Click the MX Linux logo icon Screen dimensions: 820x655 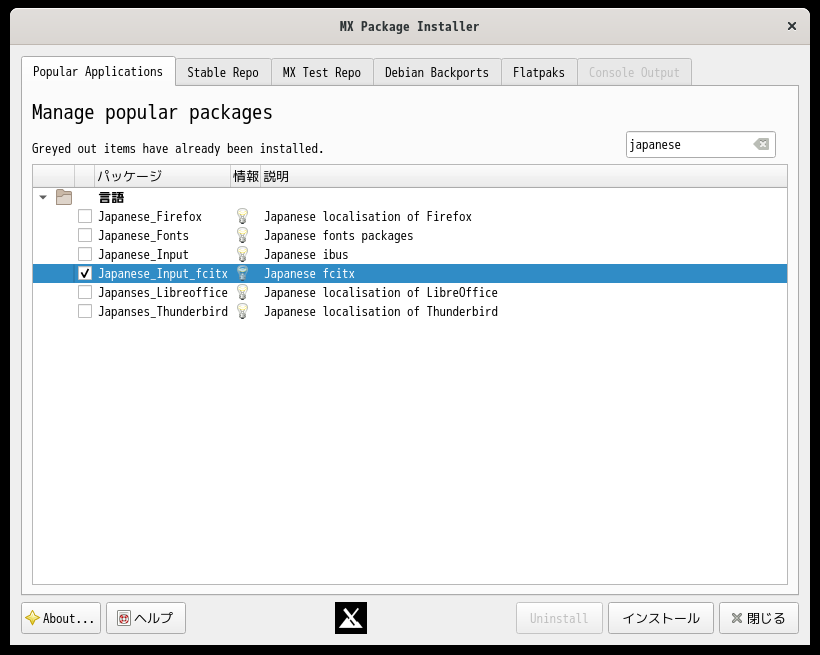point(351,618)
